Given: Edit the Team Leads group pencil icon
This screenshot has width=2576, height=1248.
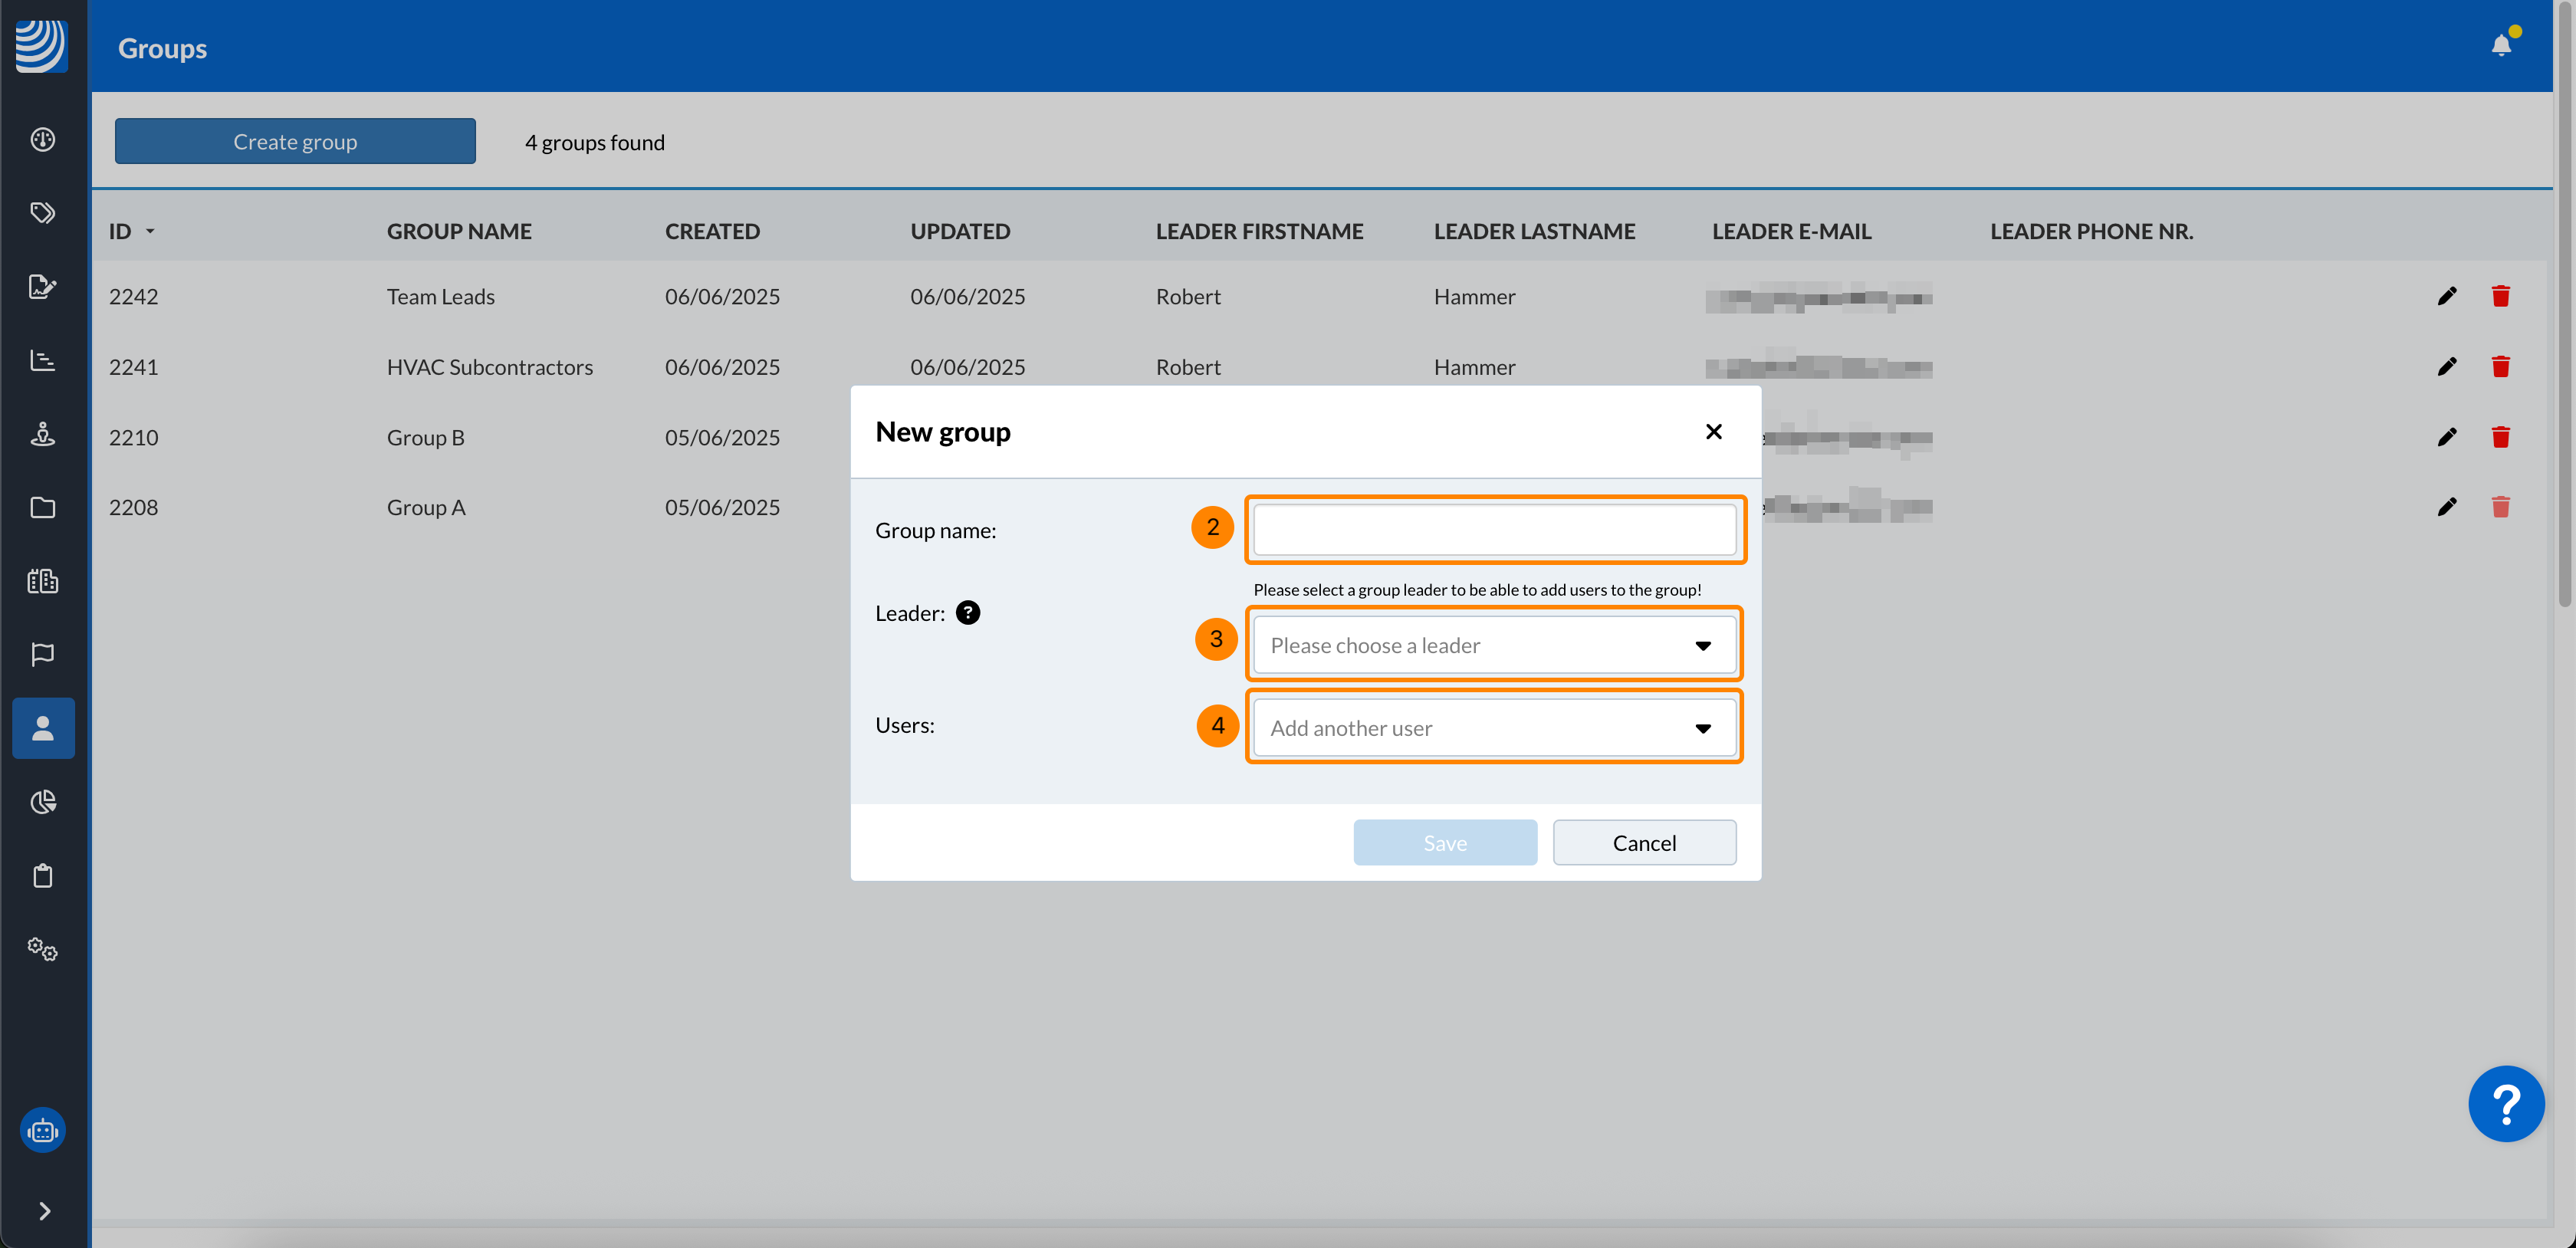Looking at the screenshot, I should [2446, 296].
